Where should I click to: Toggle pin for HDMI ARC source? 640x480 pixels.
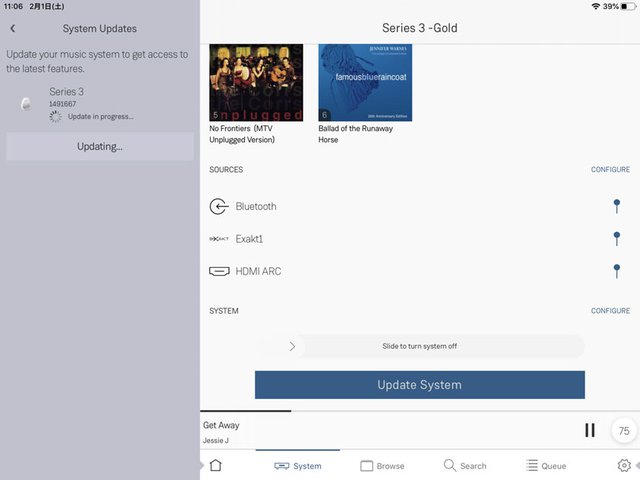(617, 270)
